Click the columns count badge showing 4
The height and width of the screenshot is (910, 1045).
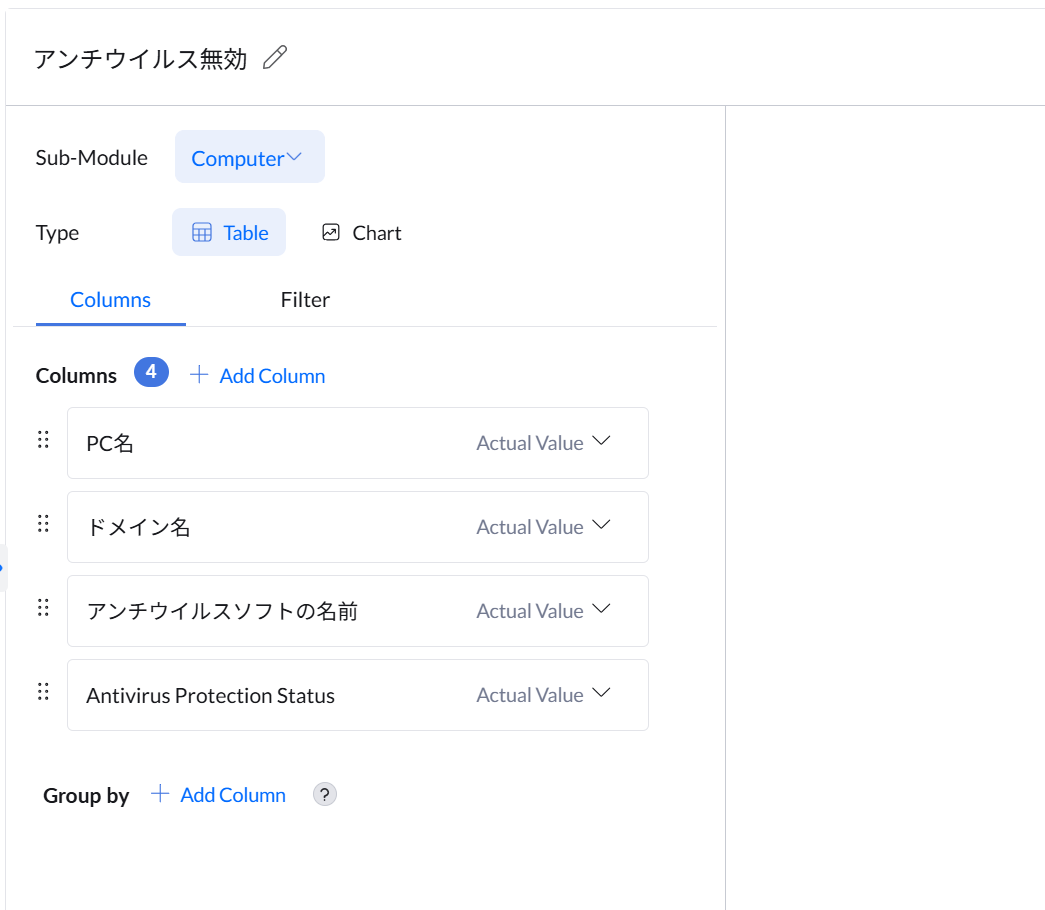(x=151, y=373)
